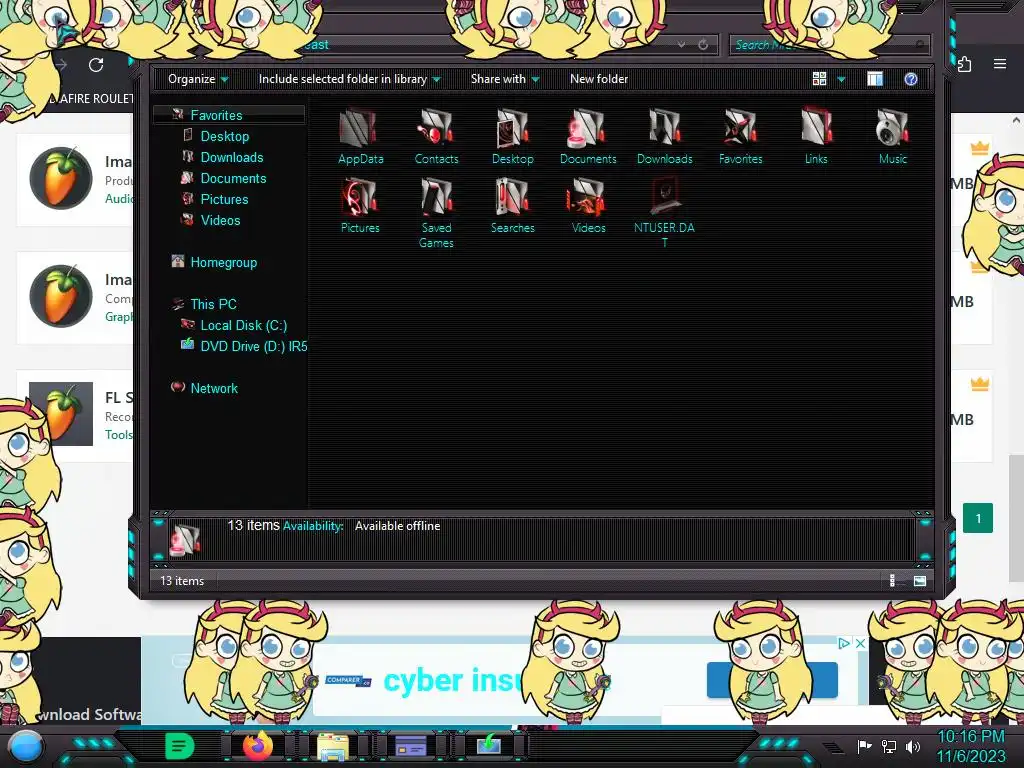Open the volume speaker tray icon

point(913,746)
